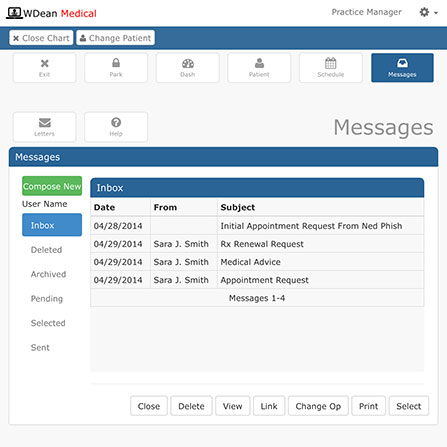
Task: Select the Messages inbox icon tile
Action: pyautogui.click(x=402, y=68)
